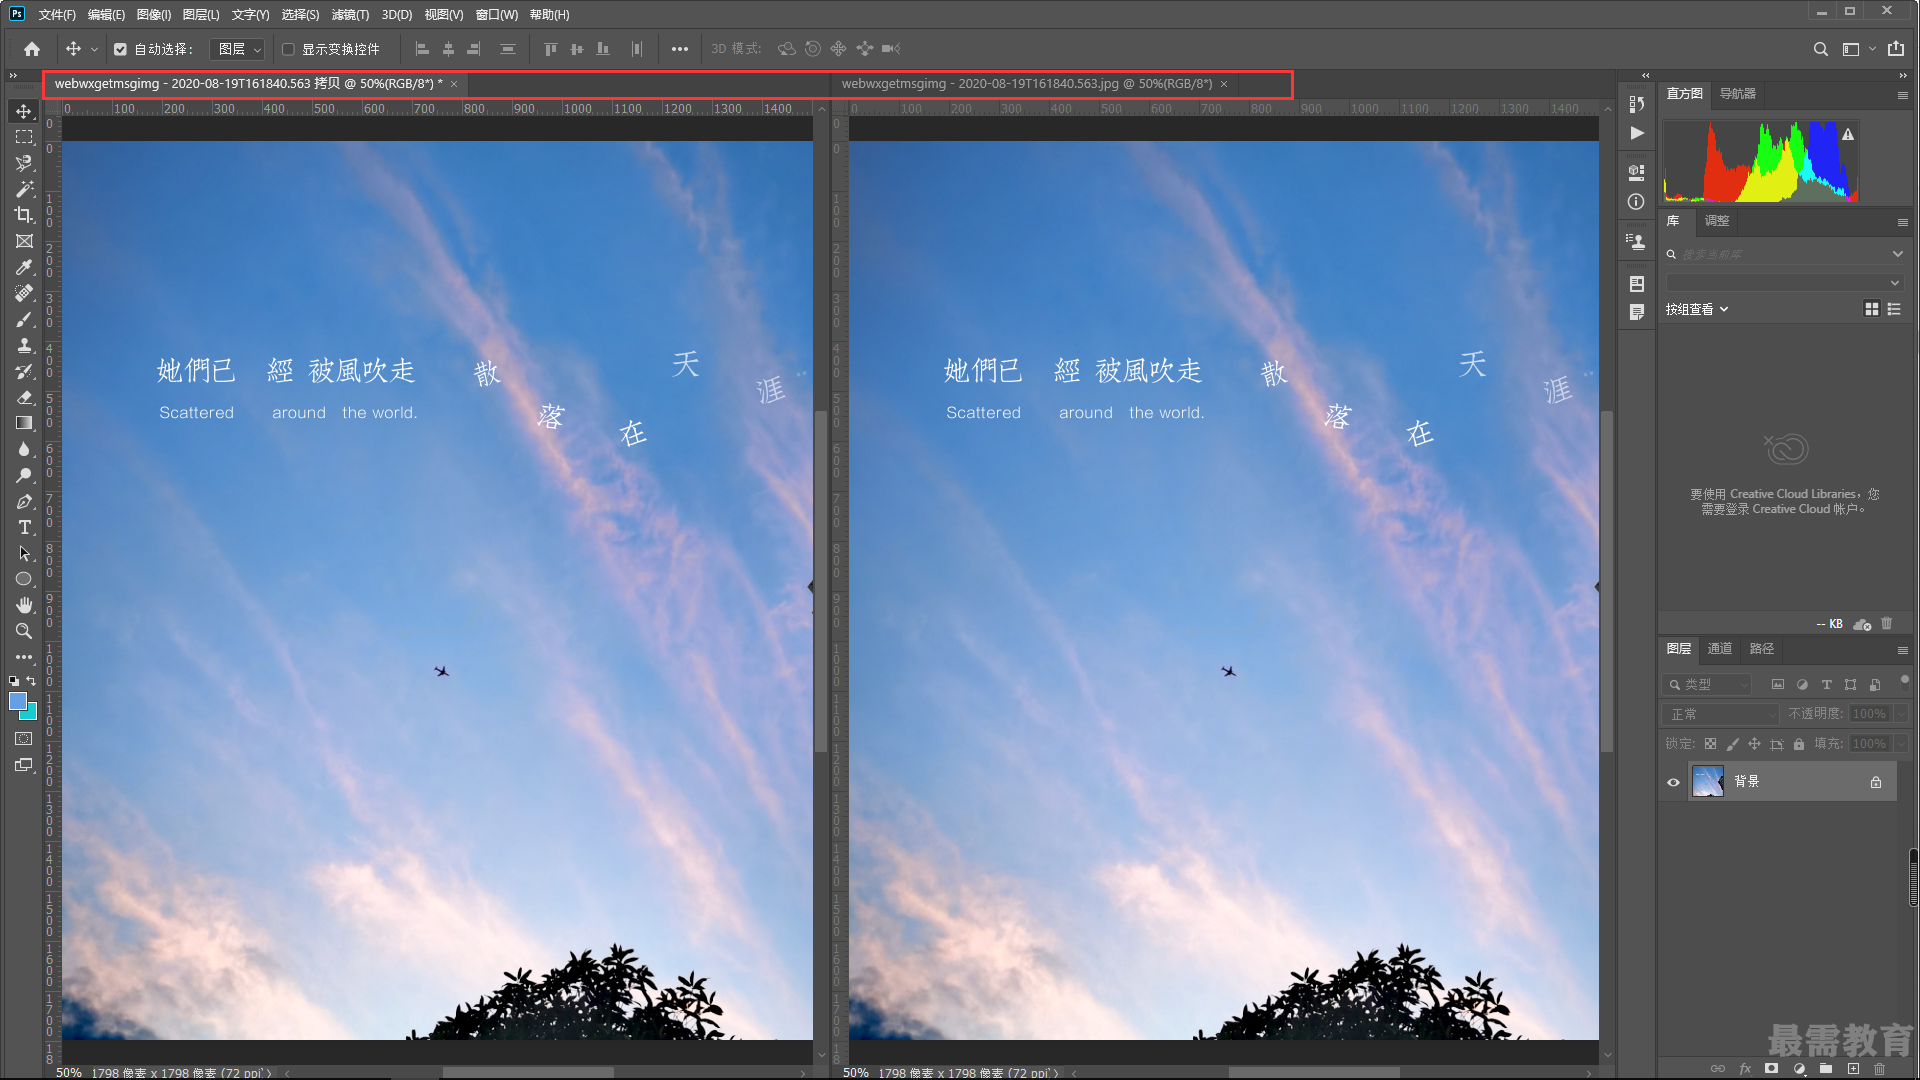The width and height of the screenshot is (1920, 1080).
Task: Open the 滤镜(T) menu
Action: [x=350, y=14]
